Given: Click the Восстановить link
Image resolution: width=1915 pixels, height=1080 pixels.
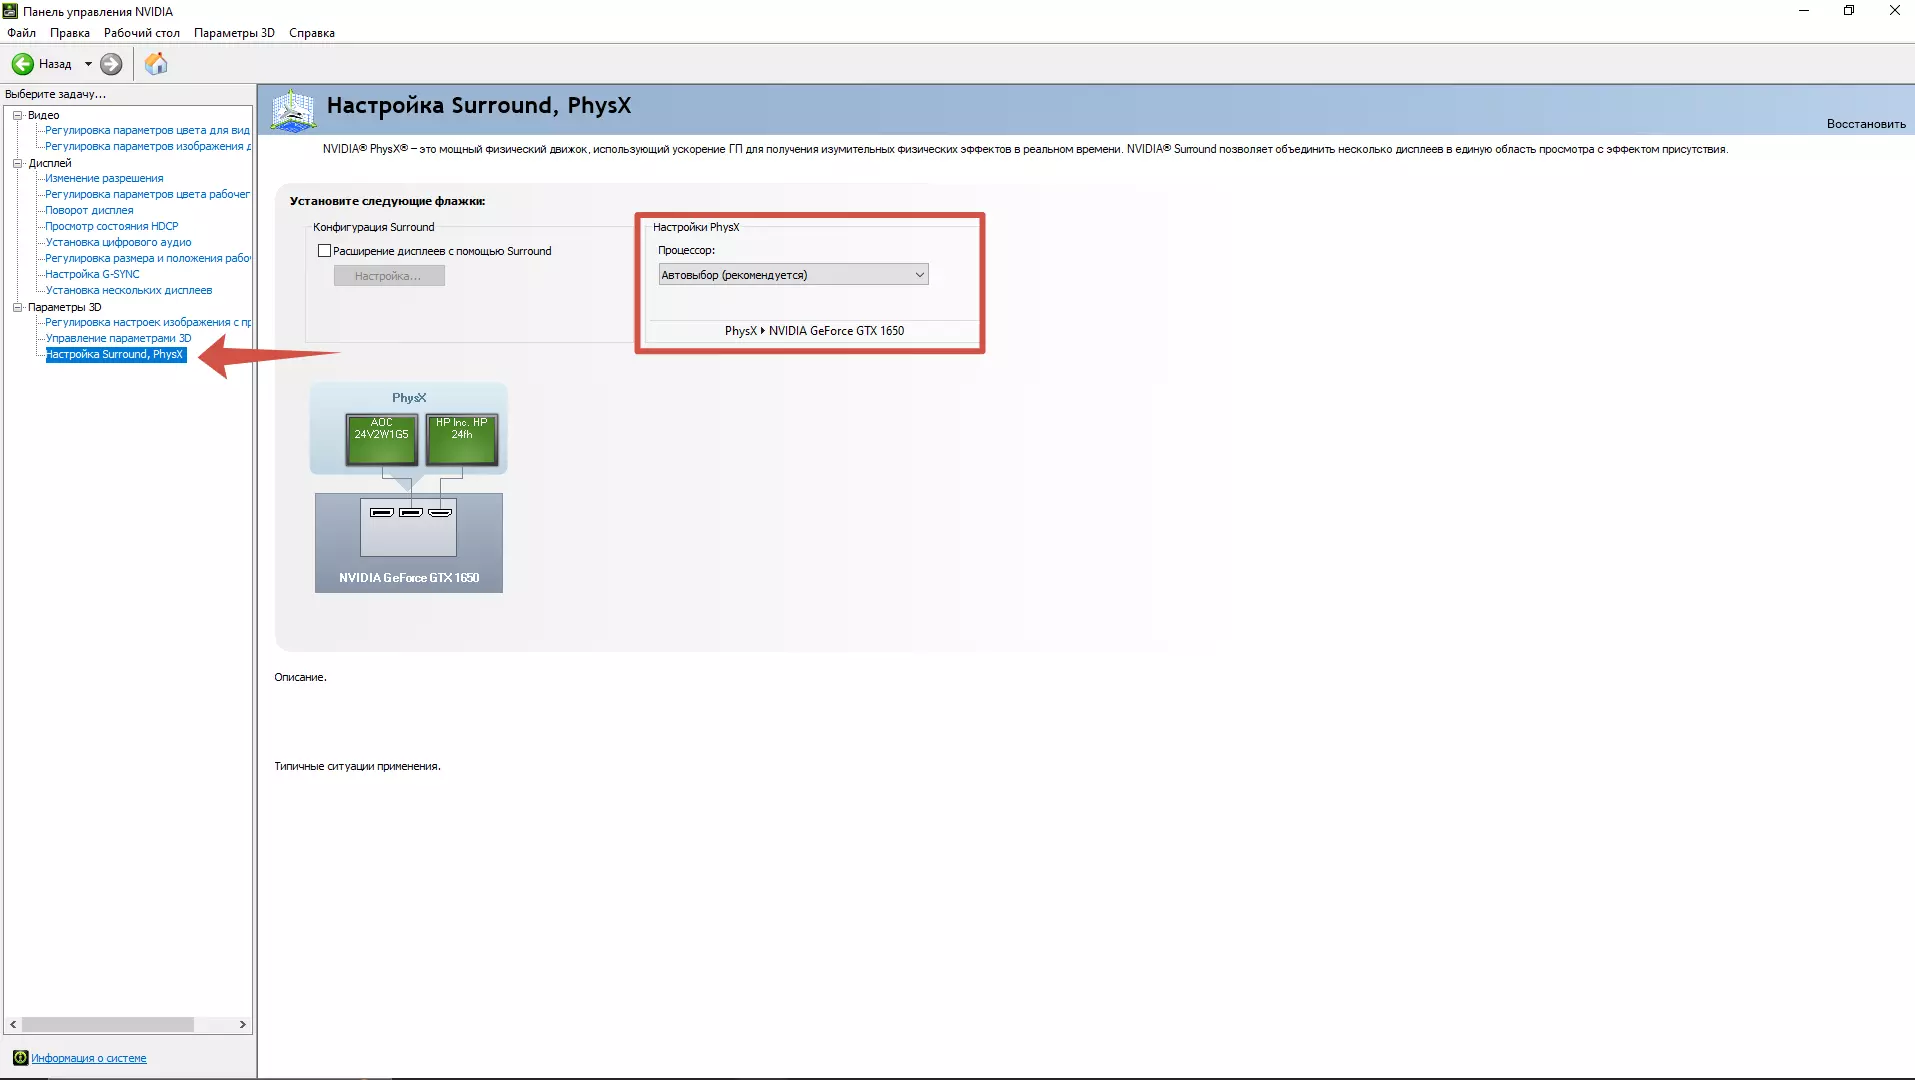Looking at the screenshot, I should coord(1866,124).
